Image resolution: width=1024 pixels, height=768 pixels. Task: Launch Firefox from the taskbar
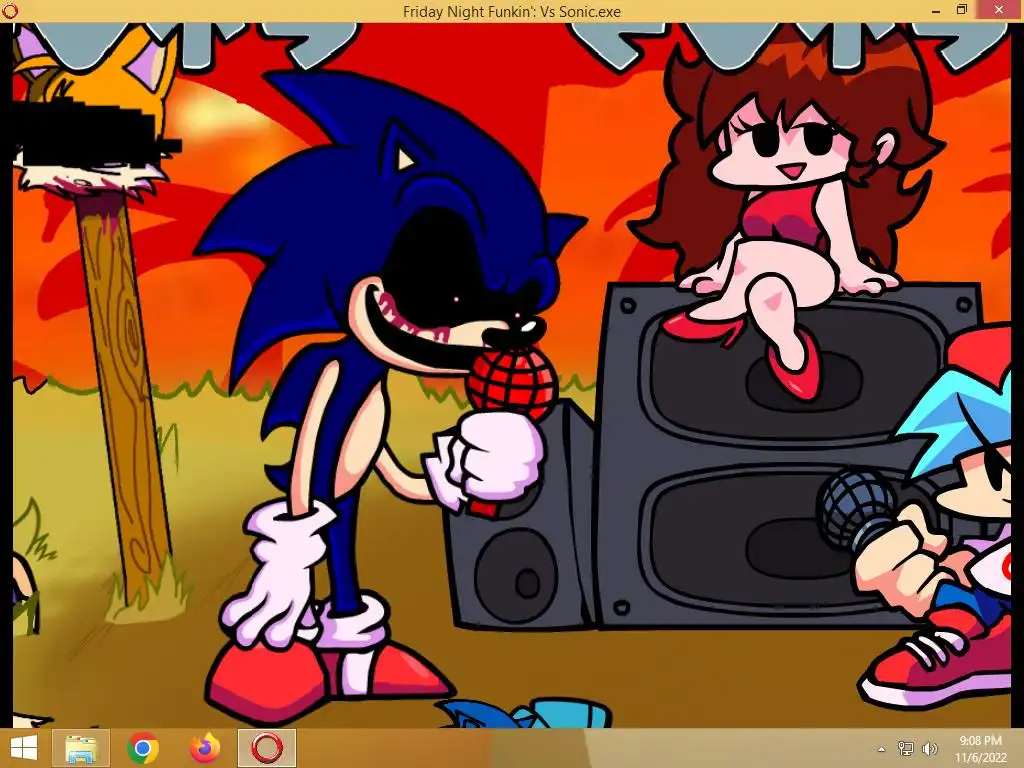click(x=204, y=748)
